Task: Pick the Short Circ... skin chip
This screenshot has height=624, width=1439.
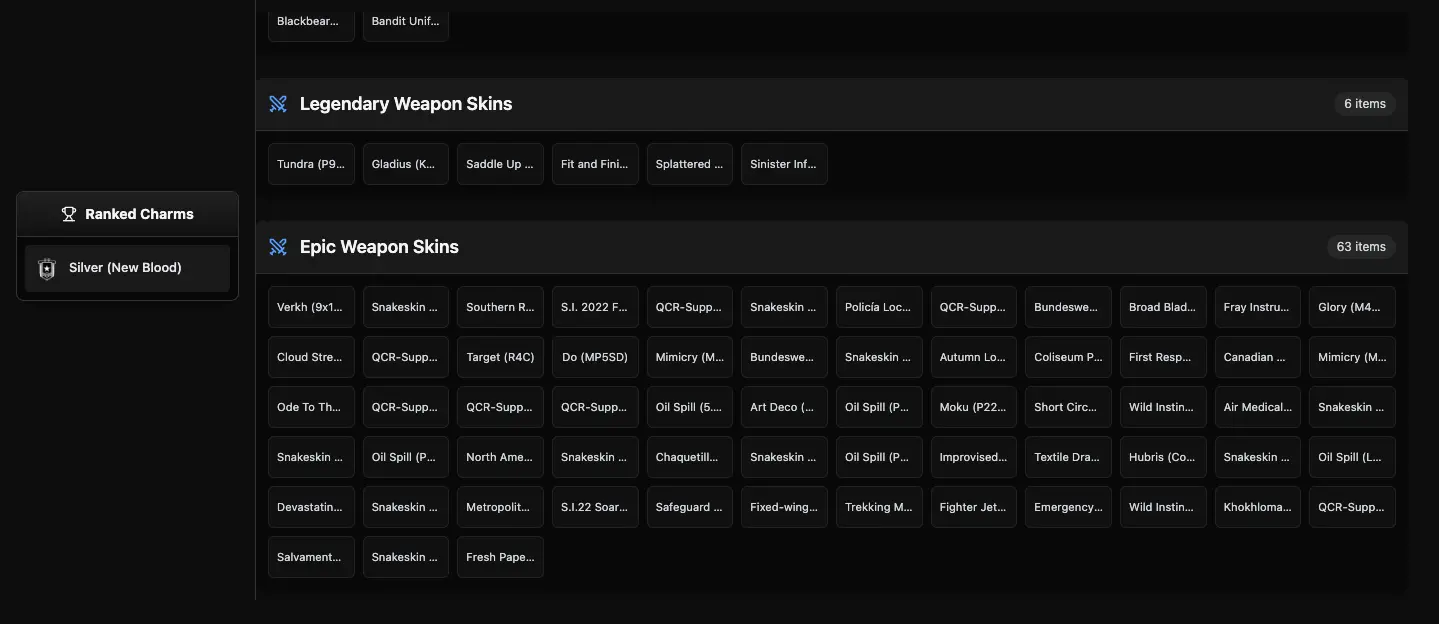Action: pyautogui.click(x=1068, y=407)
